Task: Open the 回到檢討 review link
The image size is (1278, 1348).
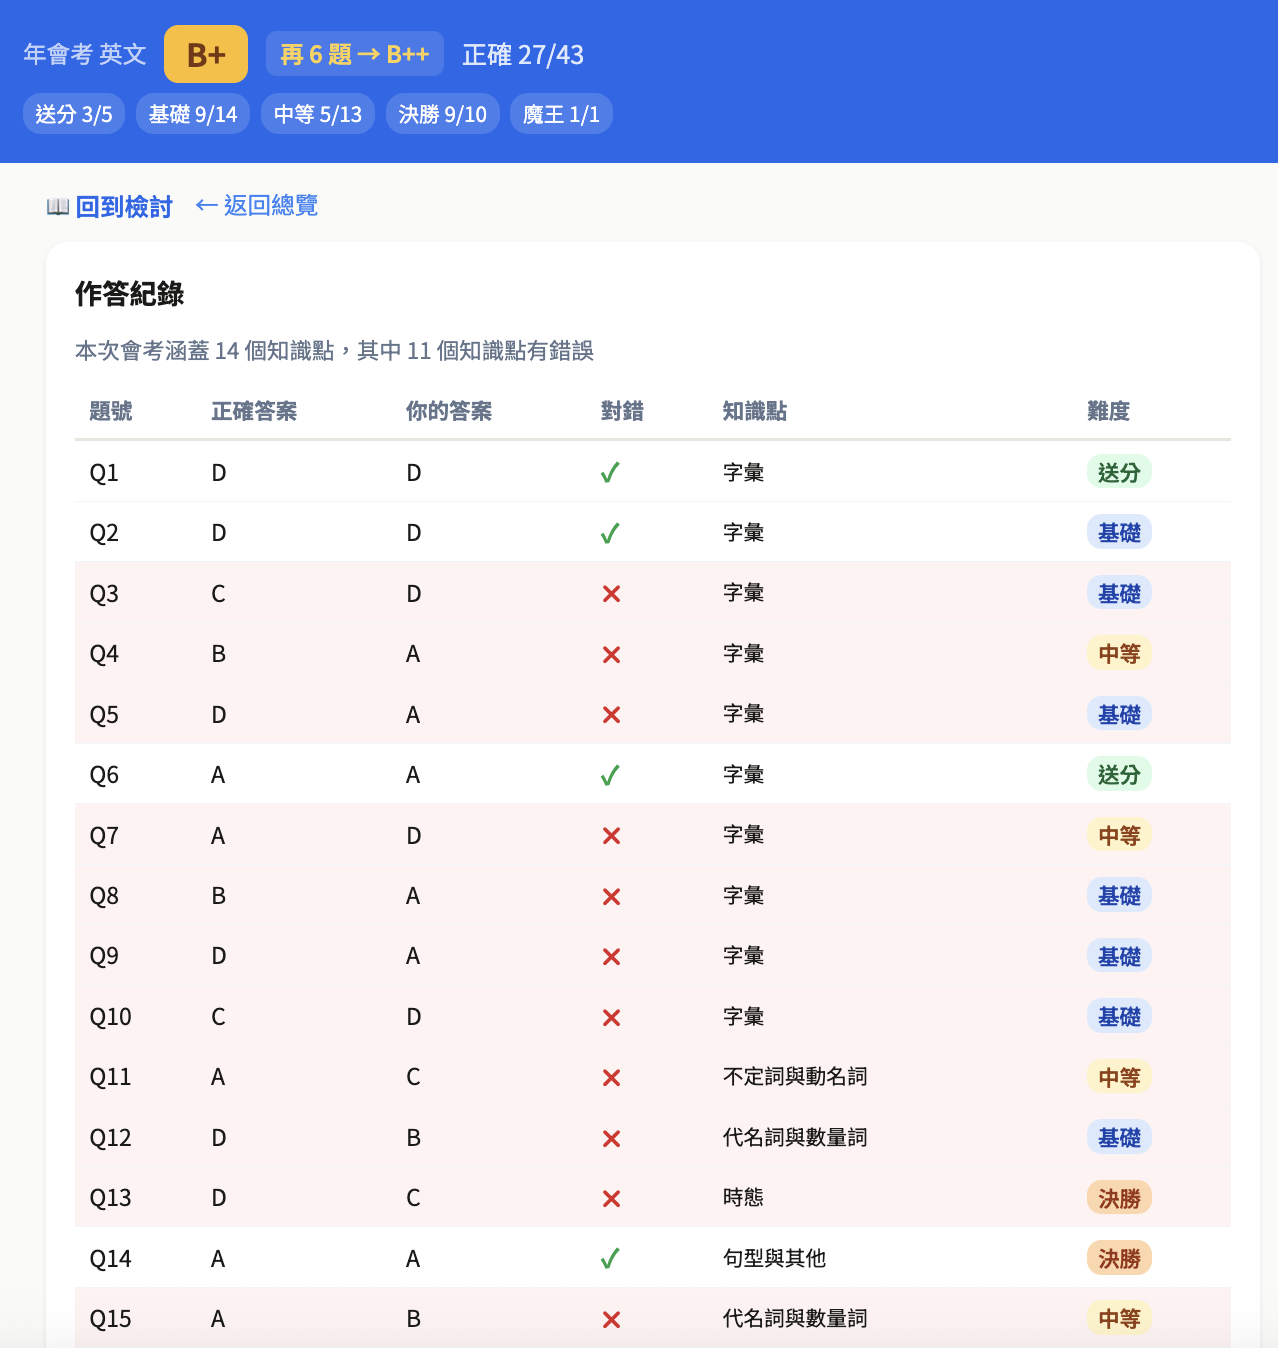Action: pos(123,206)
